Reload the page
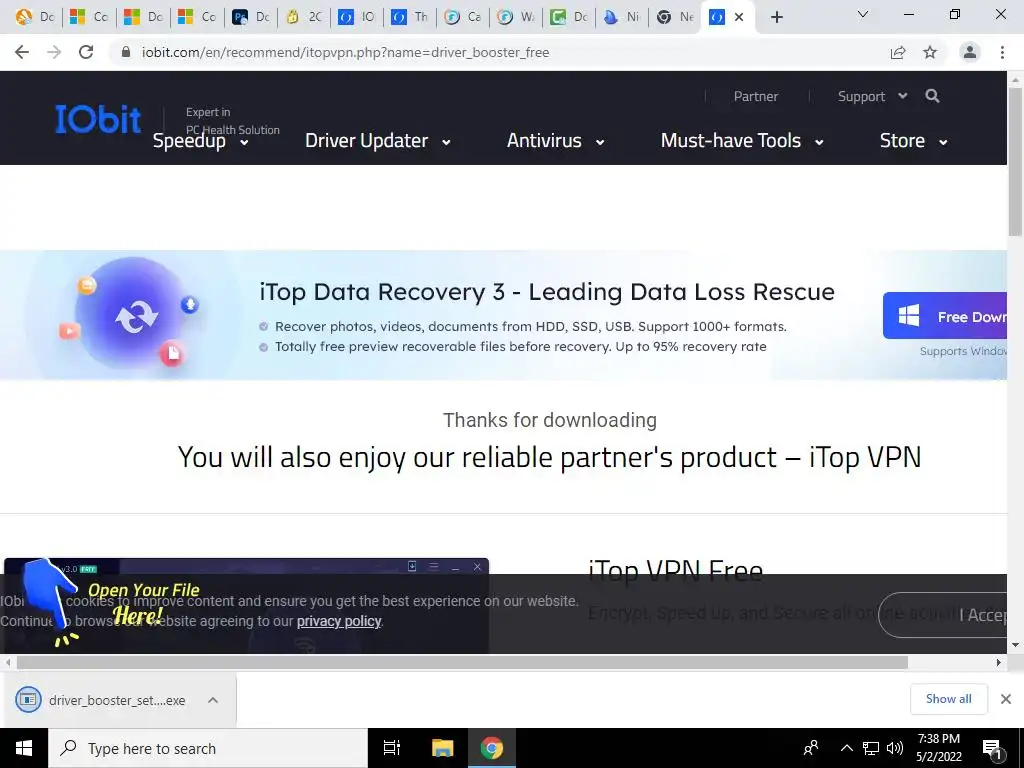Image resolution: width=1024 pixels, height=768 pixels. tap(86, 52)
